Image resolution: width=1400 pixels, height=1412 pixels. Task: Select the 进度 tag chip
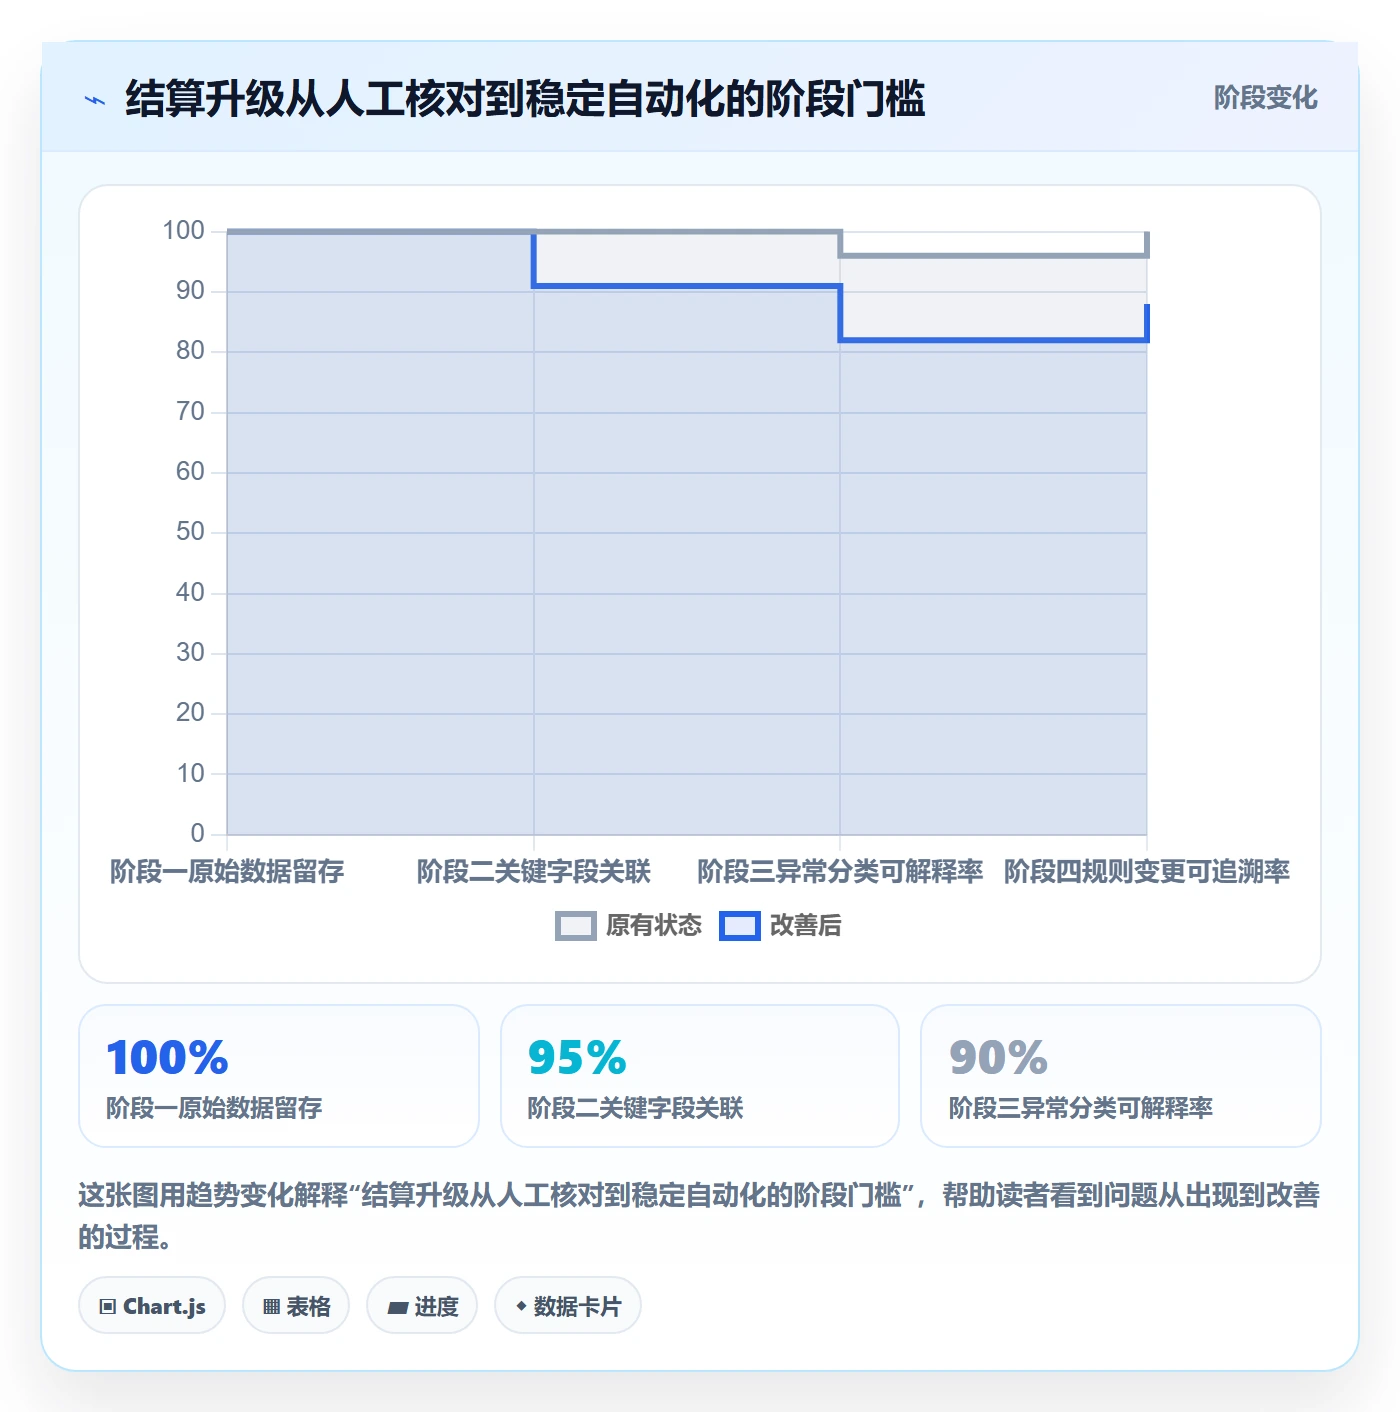[x=422, y=1305]
